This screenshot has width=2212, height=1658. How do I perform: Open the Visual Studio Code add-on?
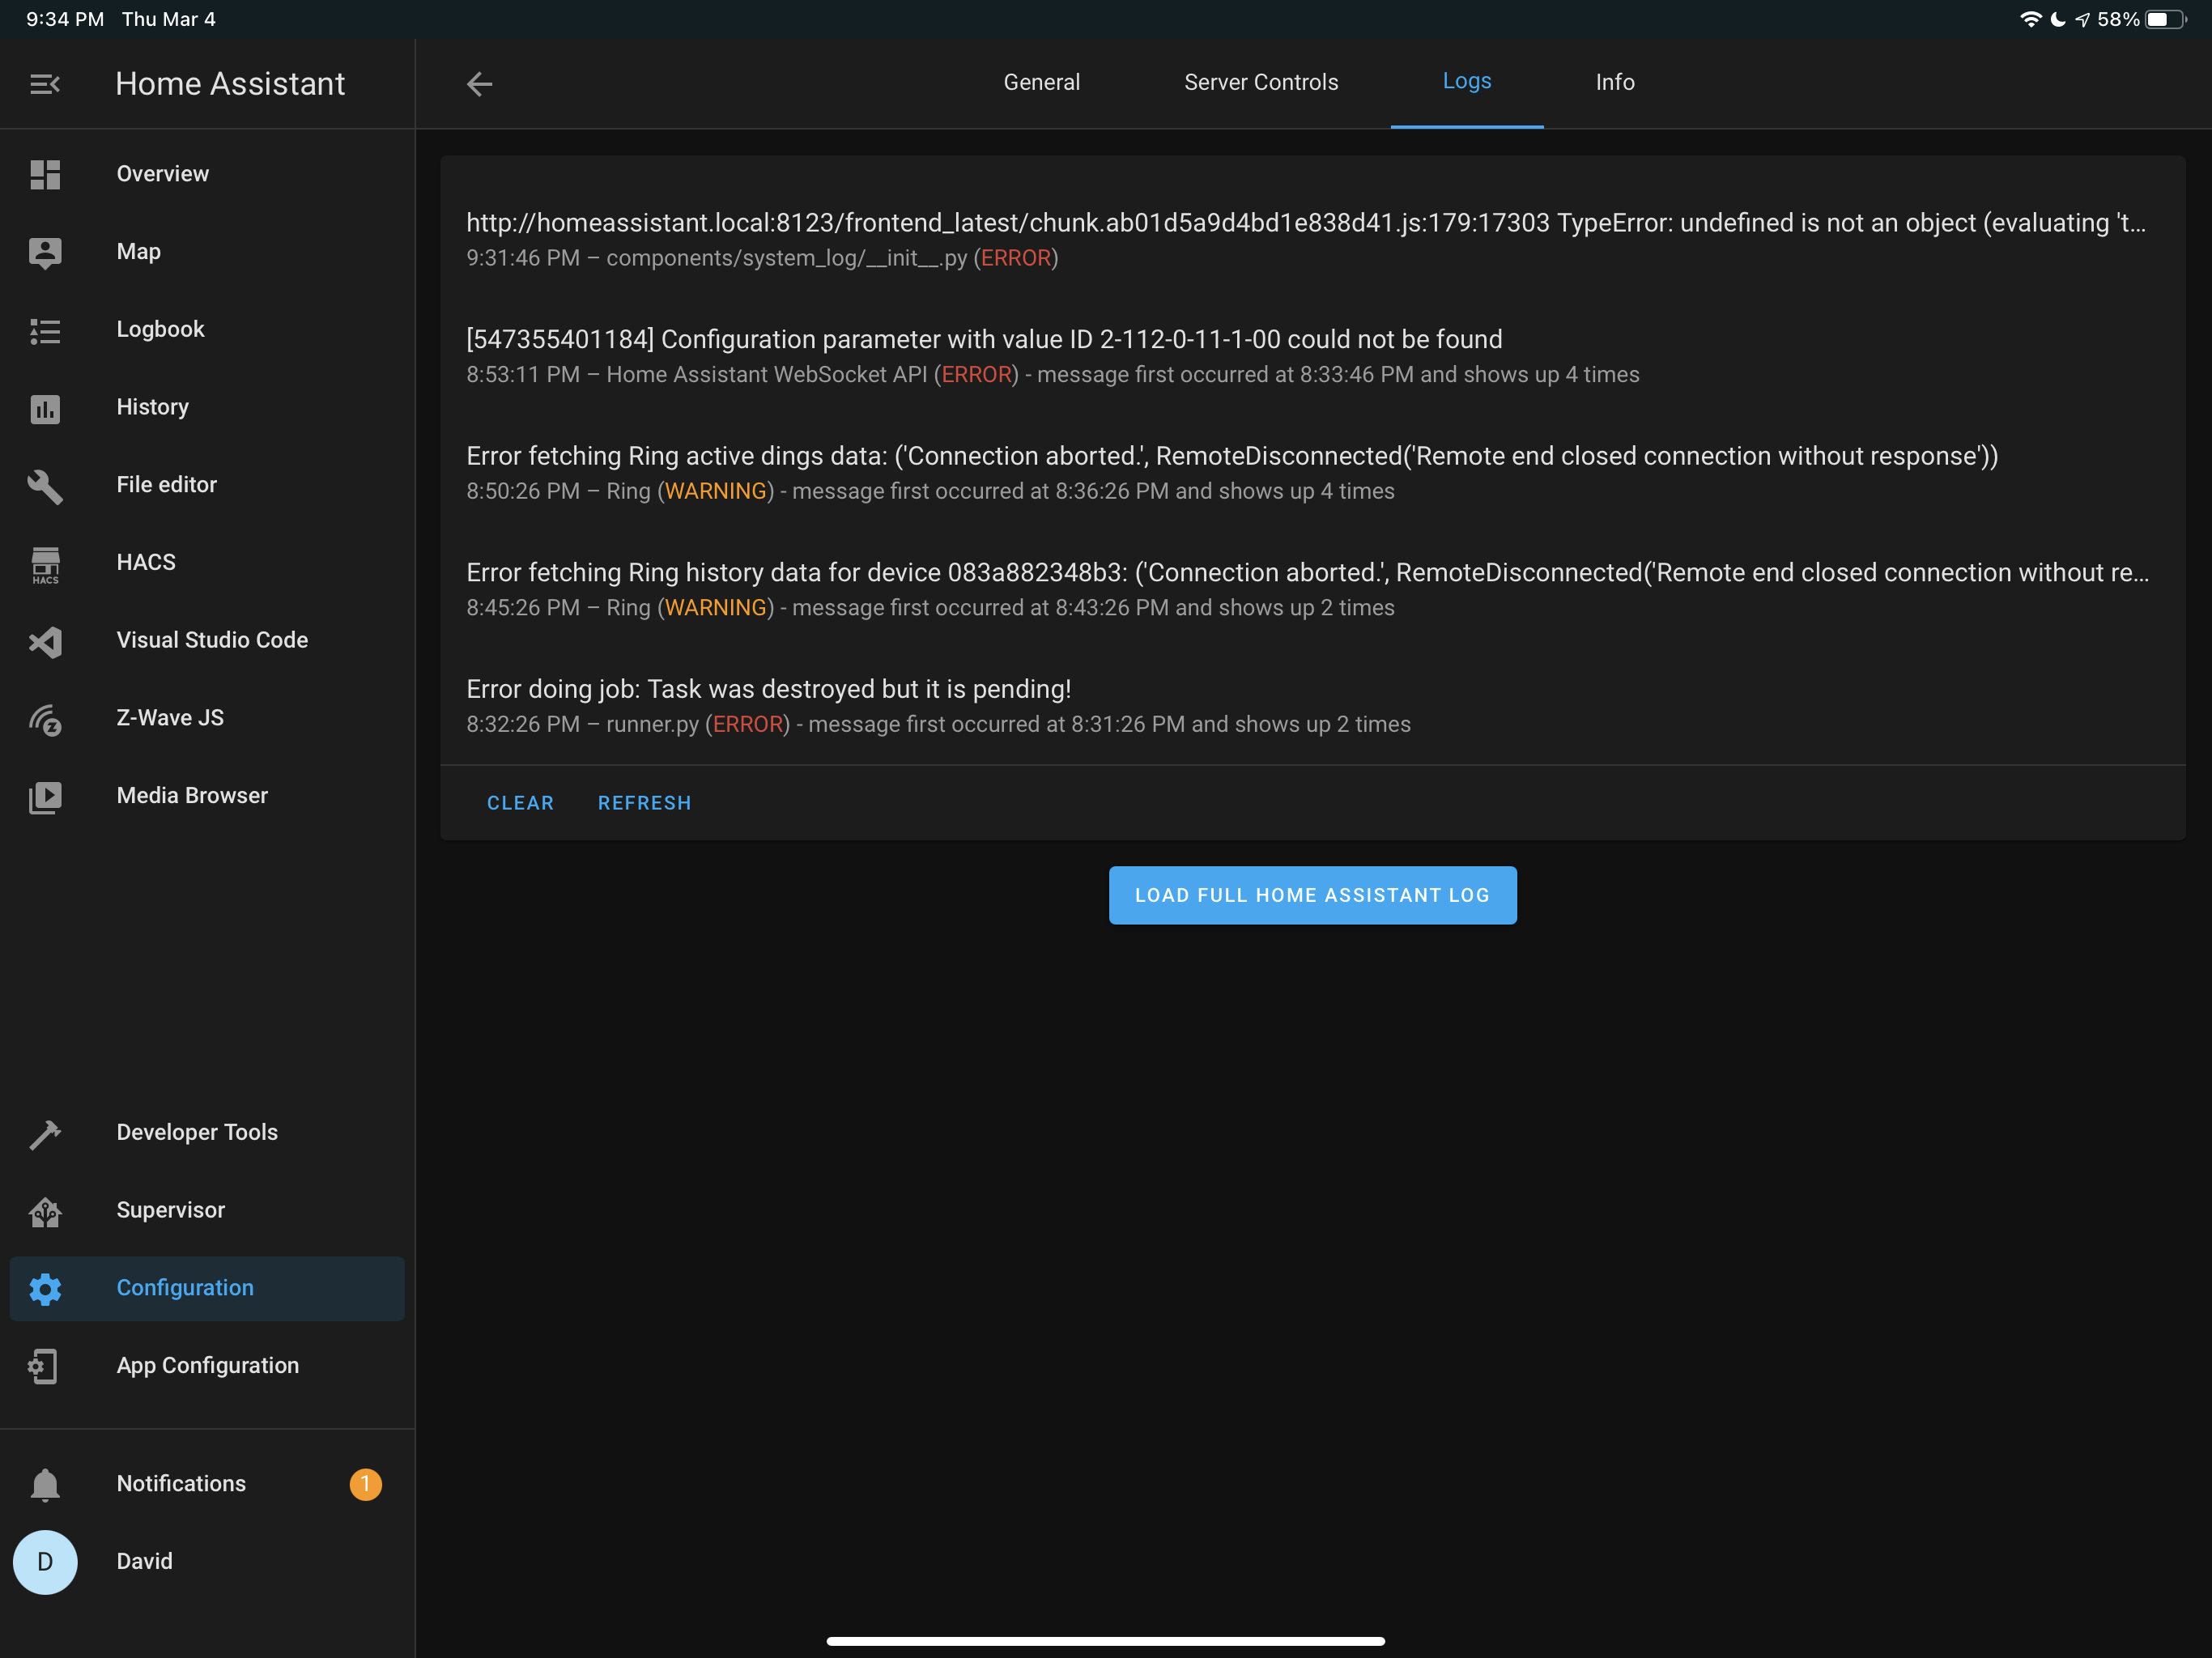coord(212,640)
